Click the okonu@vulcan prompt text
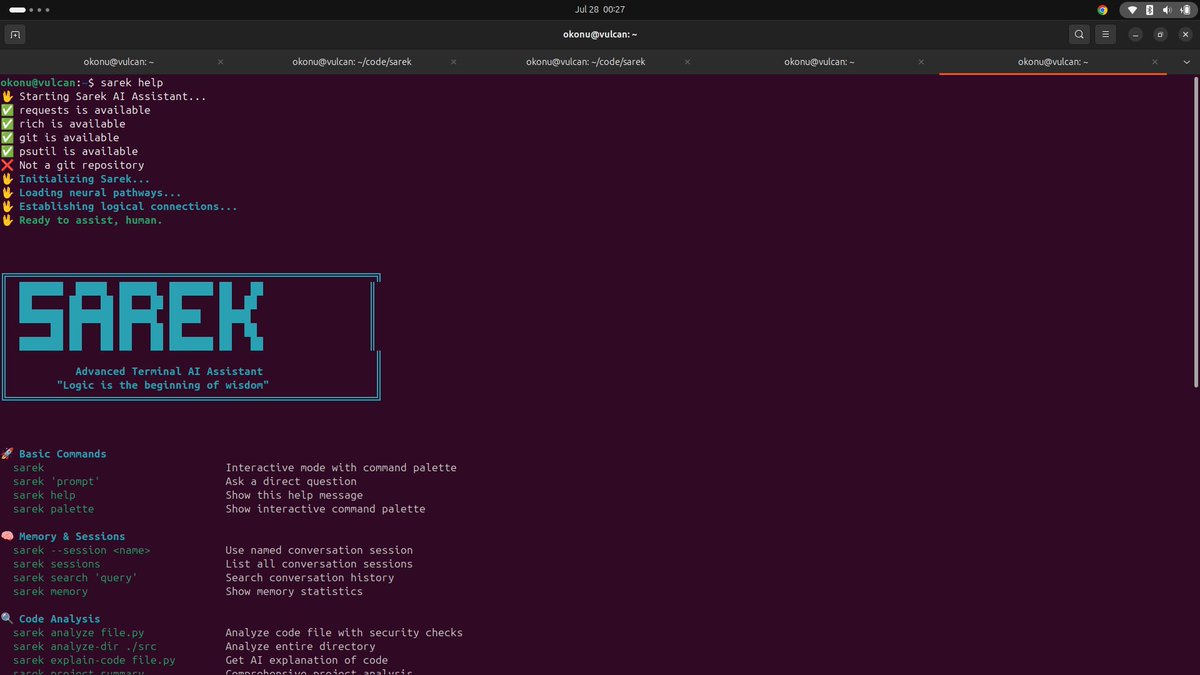Viewport: 1200px width, 675px height. tap(42, 83)
